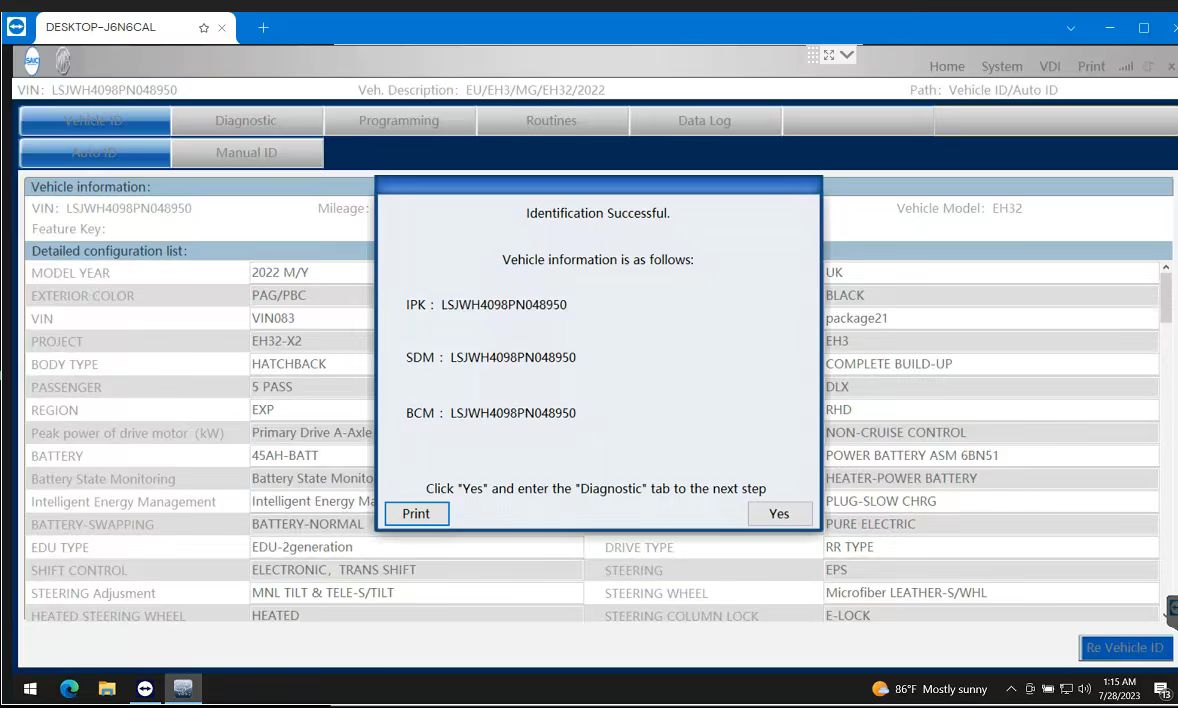Open the Microsoft Edge taskbar icon

(68, 688)
